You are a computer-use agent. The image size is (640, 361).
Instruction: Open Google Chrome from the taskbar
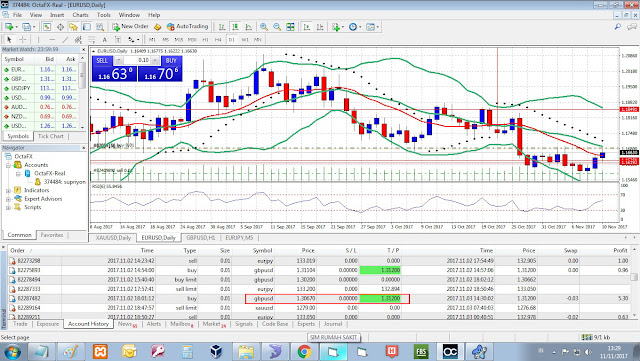tap(304, 352)
